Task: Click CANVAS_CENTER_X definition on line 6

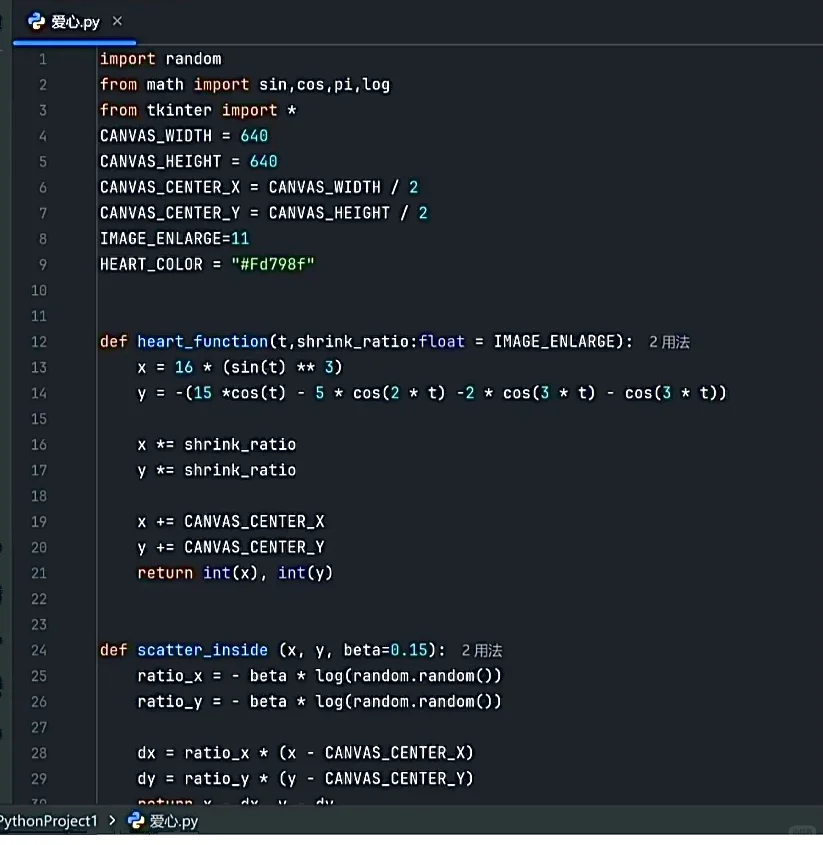Action: (170, 188)
